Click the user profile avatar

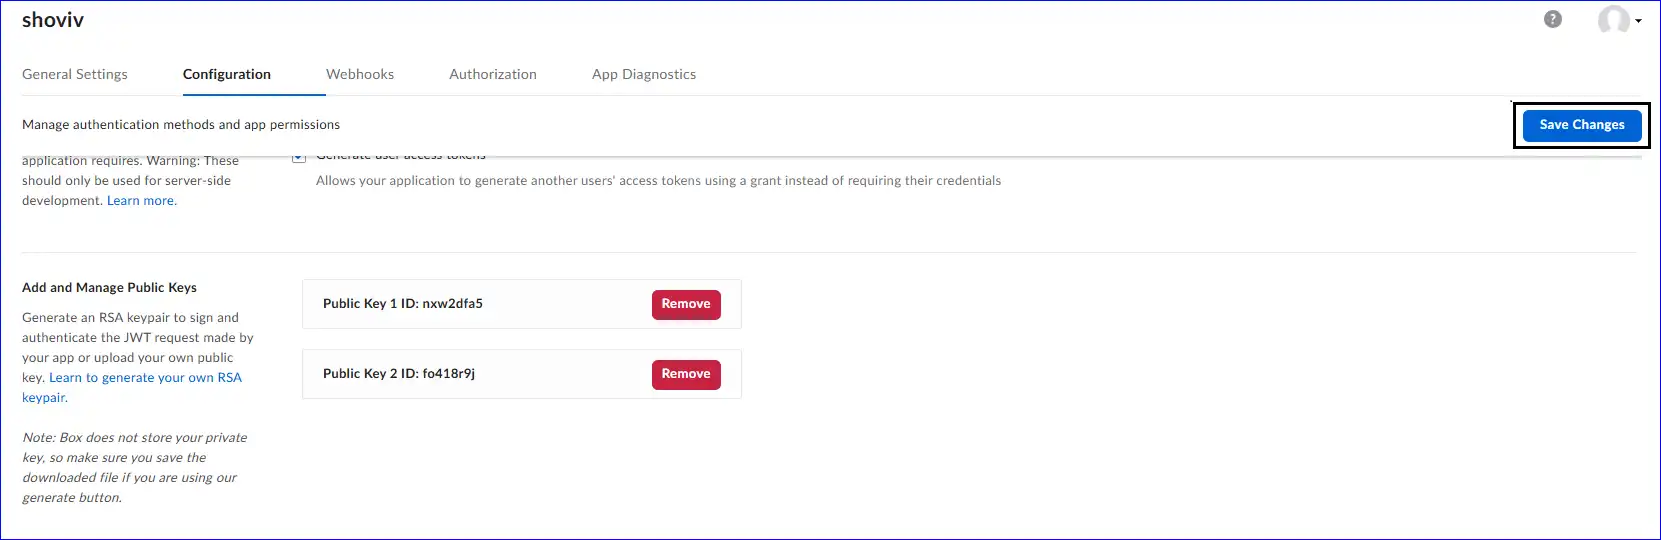(x=1612, y=19)
